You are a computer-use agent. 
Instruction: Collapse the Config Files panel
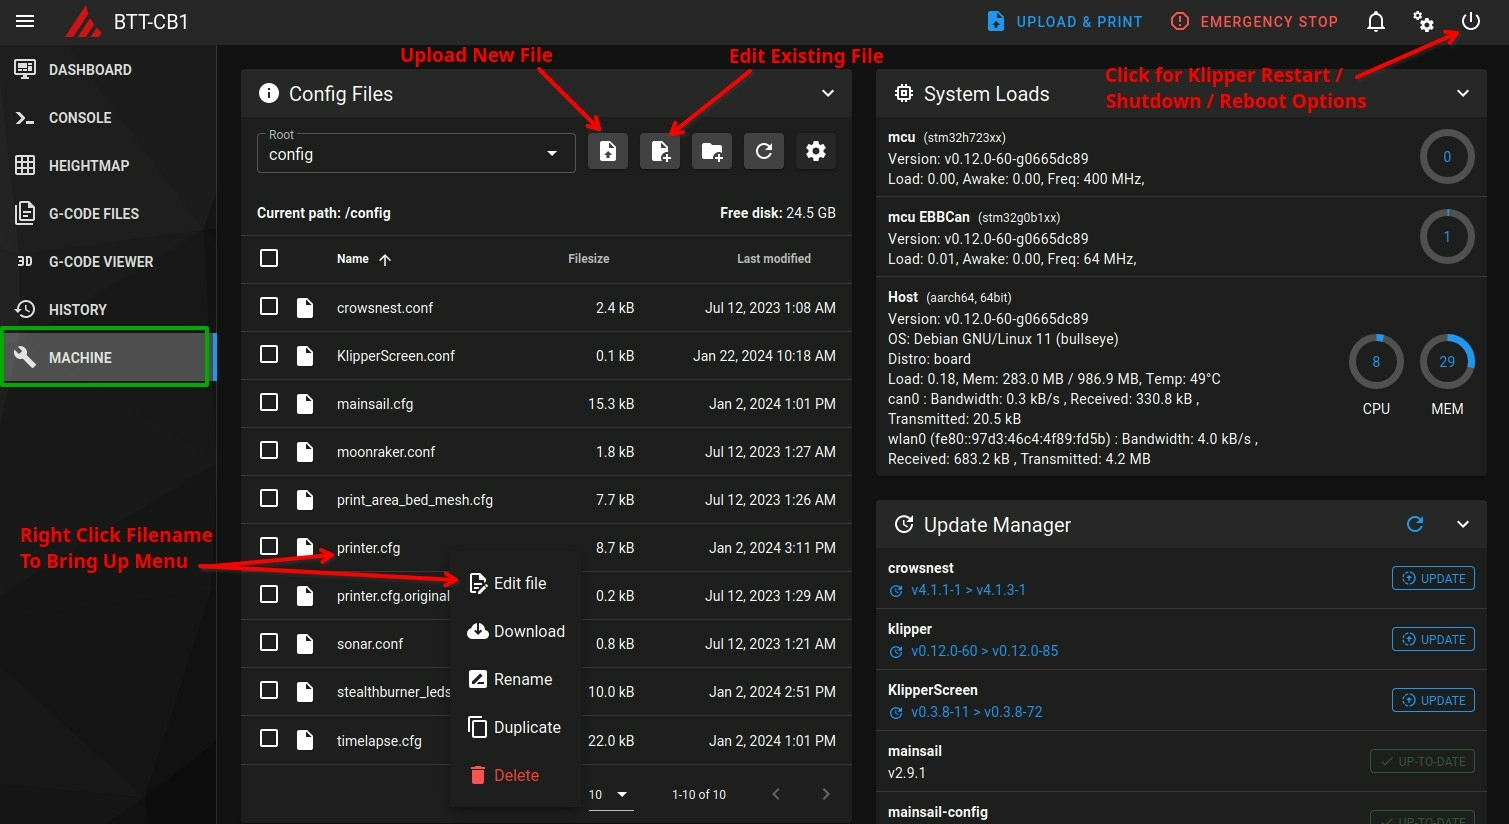828,93
